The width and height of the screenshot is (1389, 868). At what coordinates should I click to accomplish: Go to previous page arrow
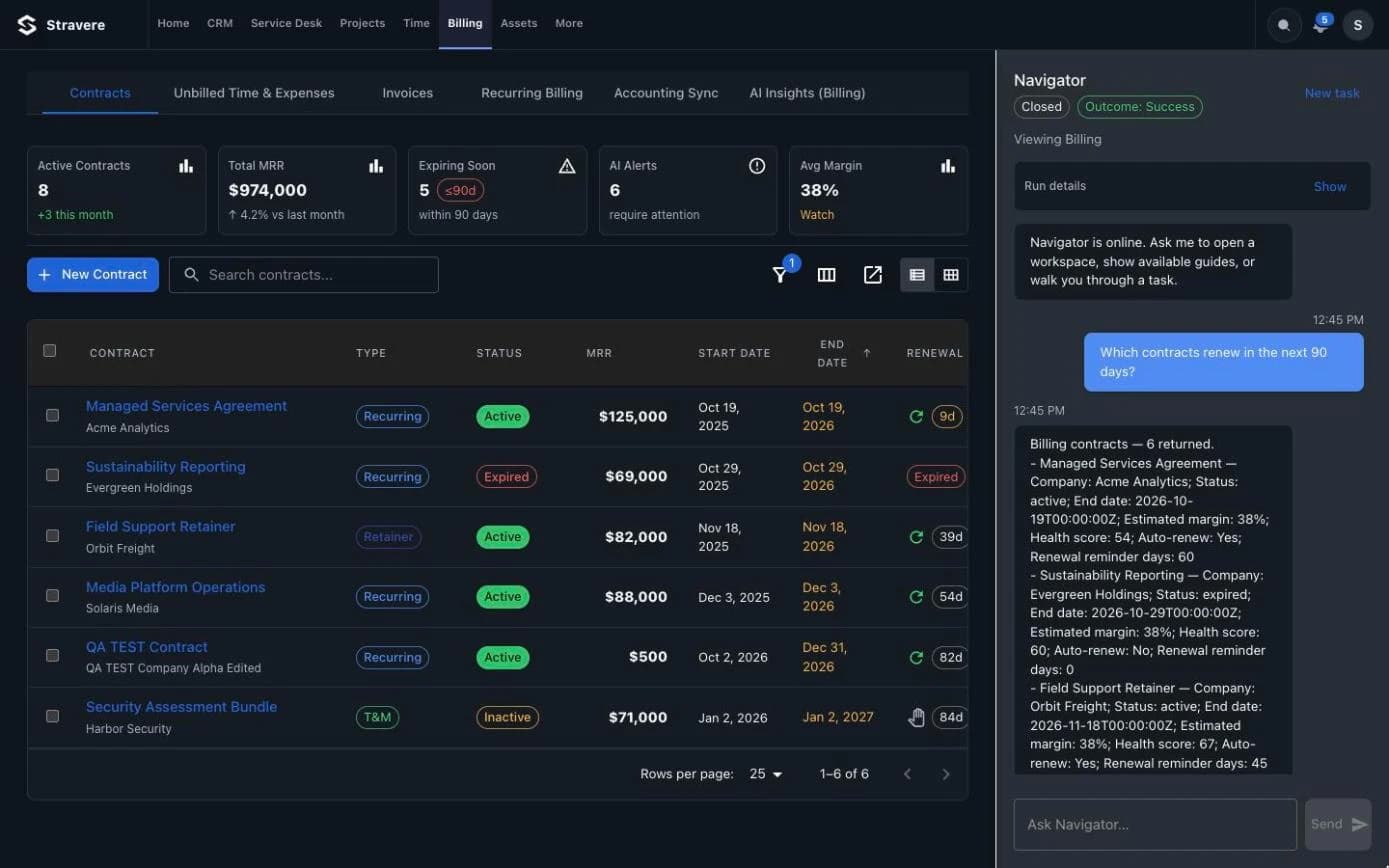pos(908,774)
